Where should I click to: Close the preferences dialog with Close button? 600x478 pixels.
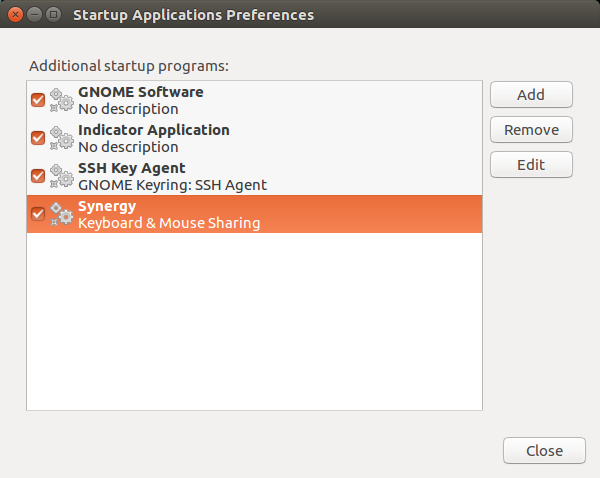pos(544,451)
